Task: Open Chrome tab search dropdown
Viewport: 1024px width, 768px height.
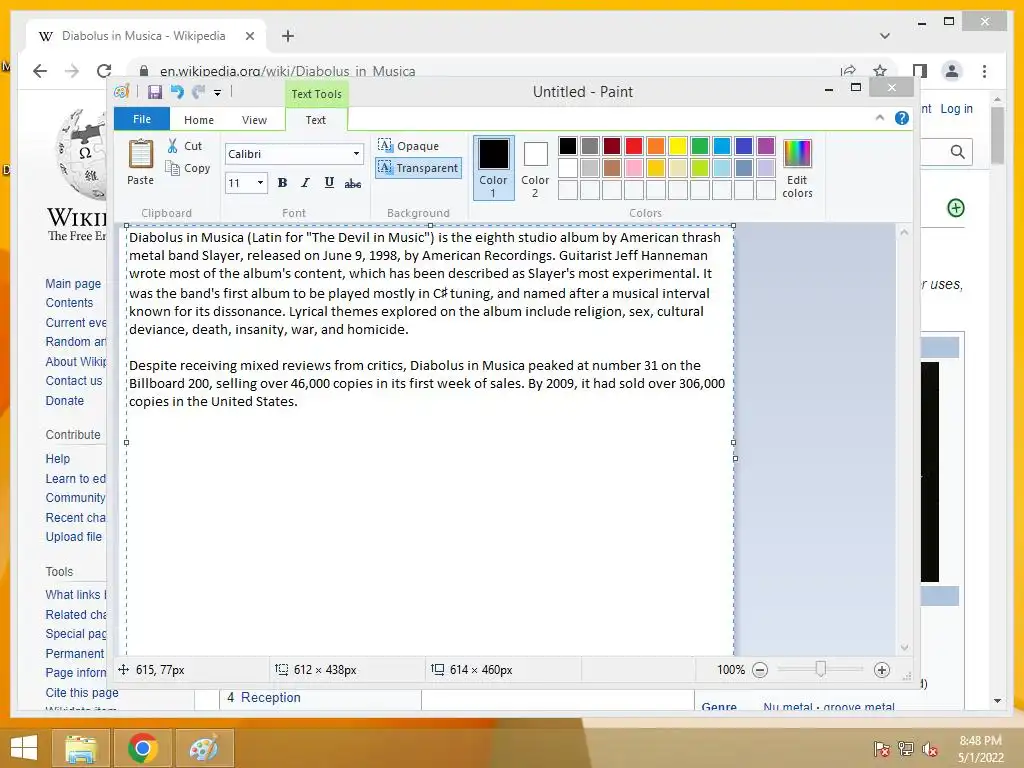Action: click(x=885, y=36)
